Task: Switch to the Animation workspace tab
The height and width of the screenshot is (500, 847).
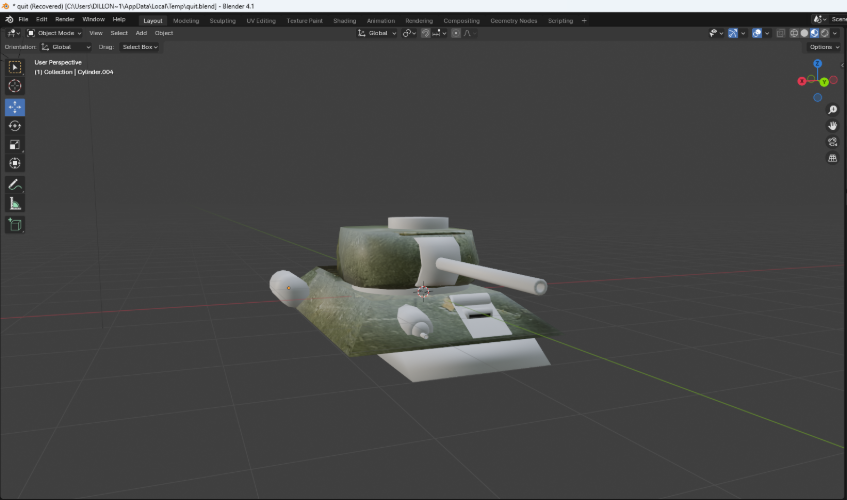Action: pos(381,21)
